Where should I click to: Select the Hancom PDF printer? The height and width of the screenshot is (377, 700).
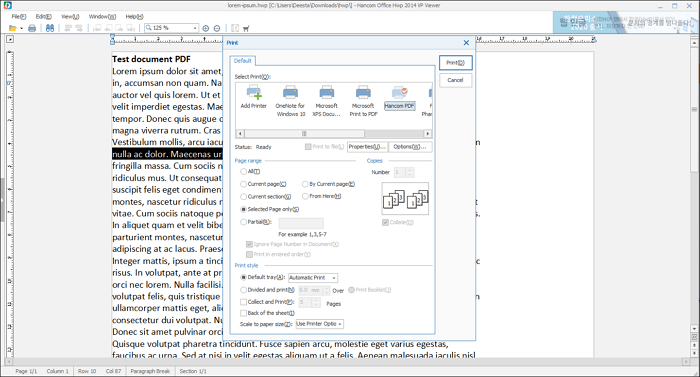click(x=400, y=98)
